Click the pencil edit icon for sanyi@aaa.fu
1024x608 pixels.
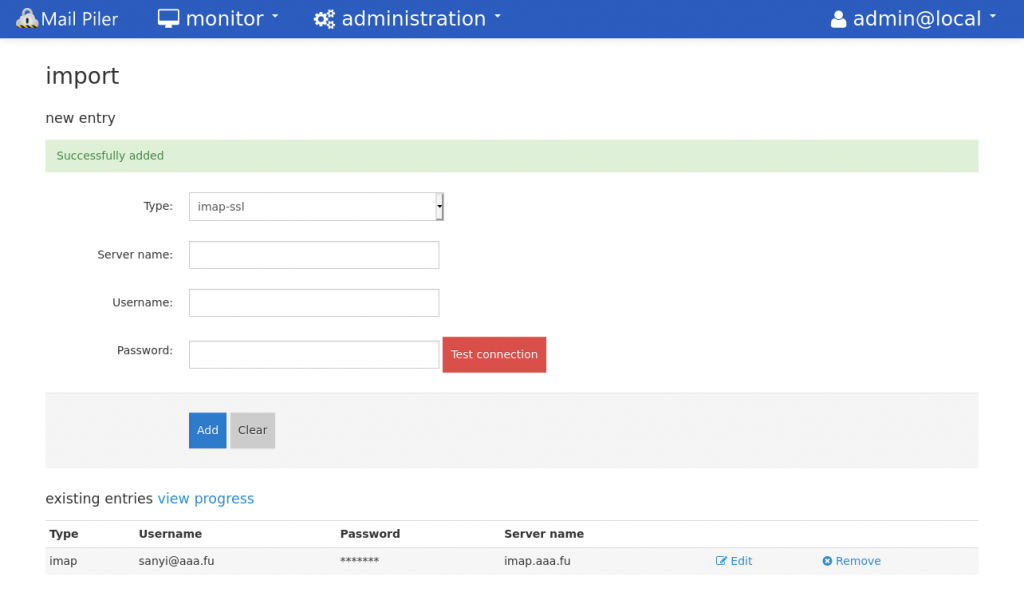pos(721,561)
